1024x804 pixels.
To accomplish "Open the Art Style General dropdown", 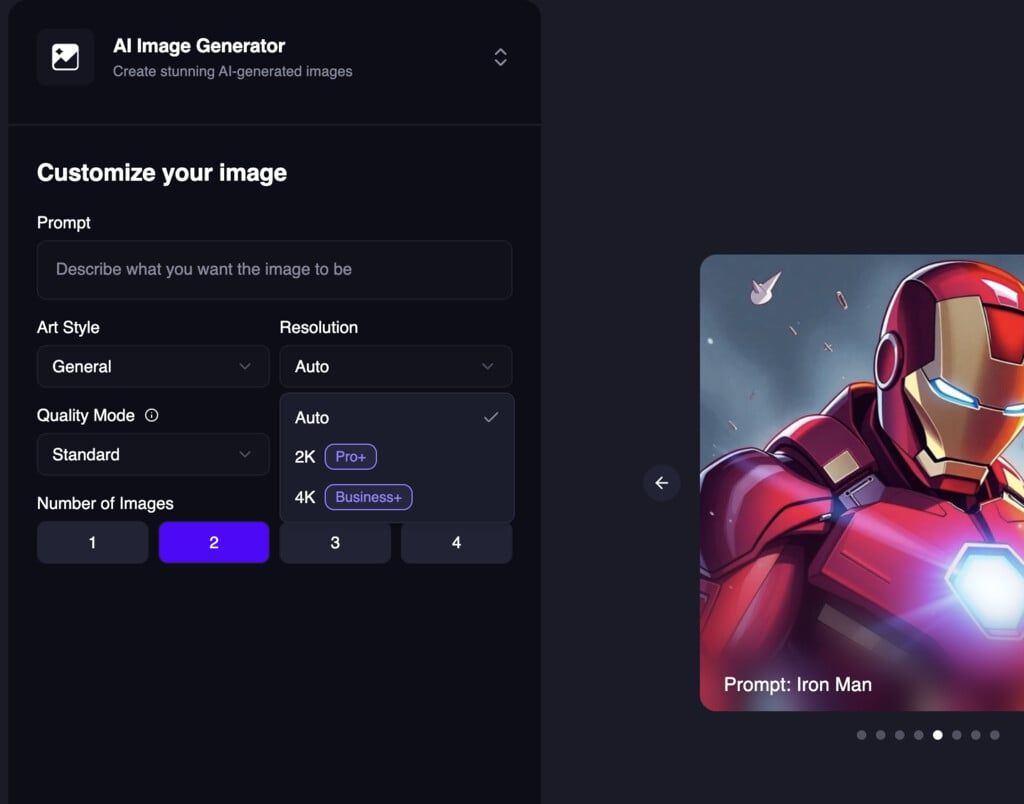I will tap(153, 366).
